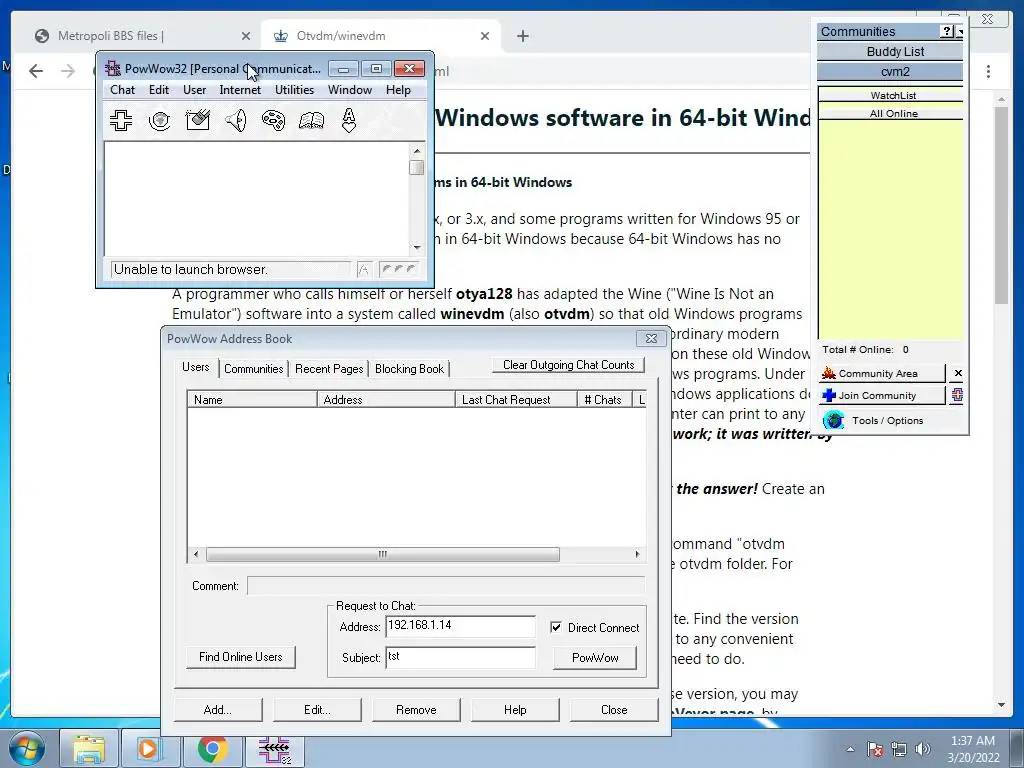Click Chrome icon in taskbar
The height and width of the screenshot is (768, 1024).
point(212,749)
